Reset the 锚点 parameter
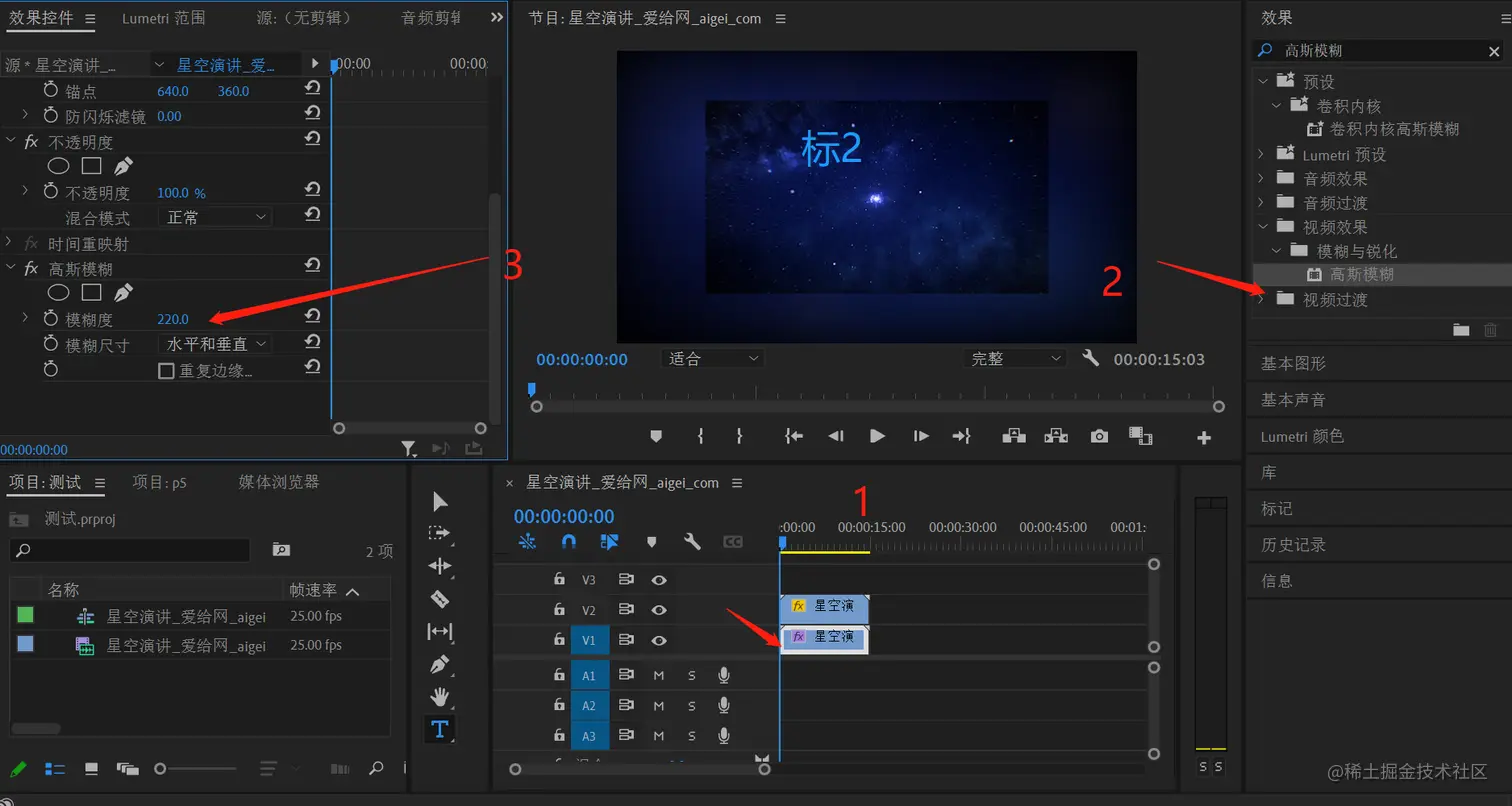 pos(312,88)
